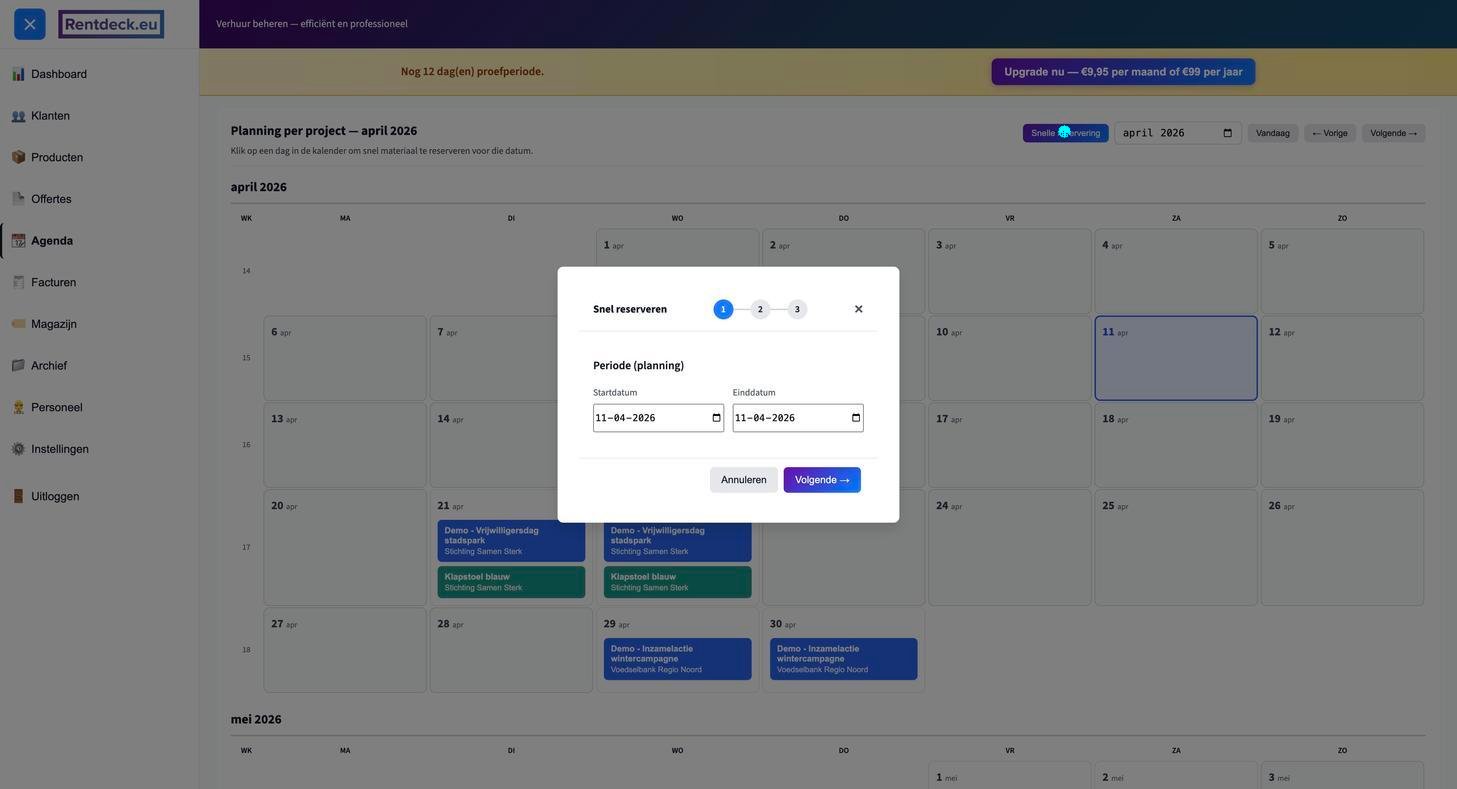Close the Snel reserveren dialog
1457x789 pixels.
[x=858, y=309]
